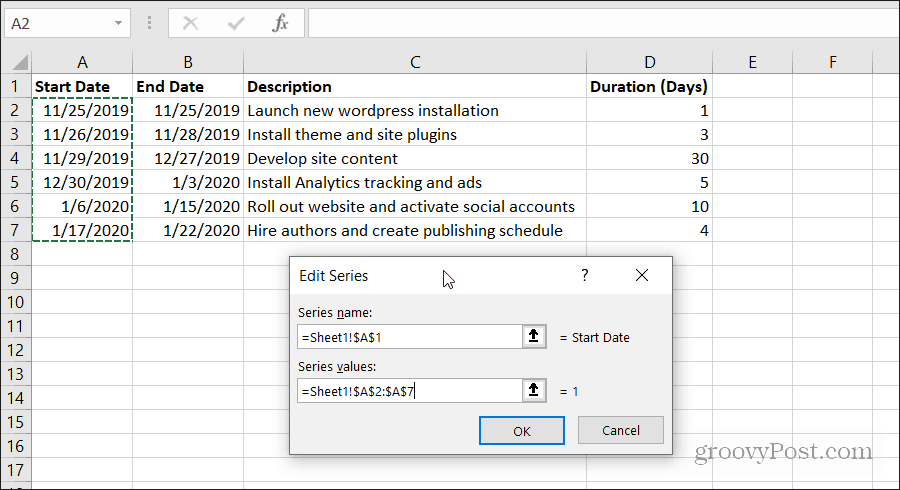
Task: Open Edit Series help question mark
Action: click(584, 275)
